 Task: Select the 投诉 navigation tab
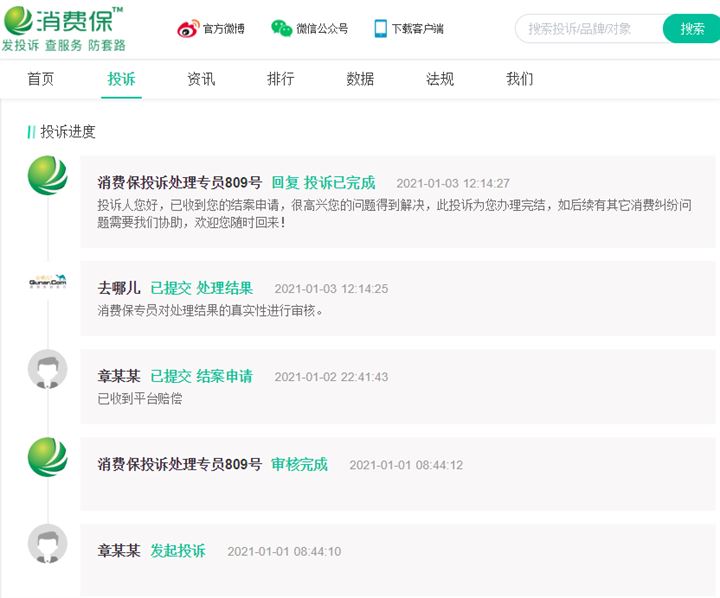click(x=121, y=79)
